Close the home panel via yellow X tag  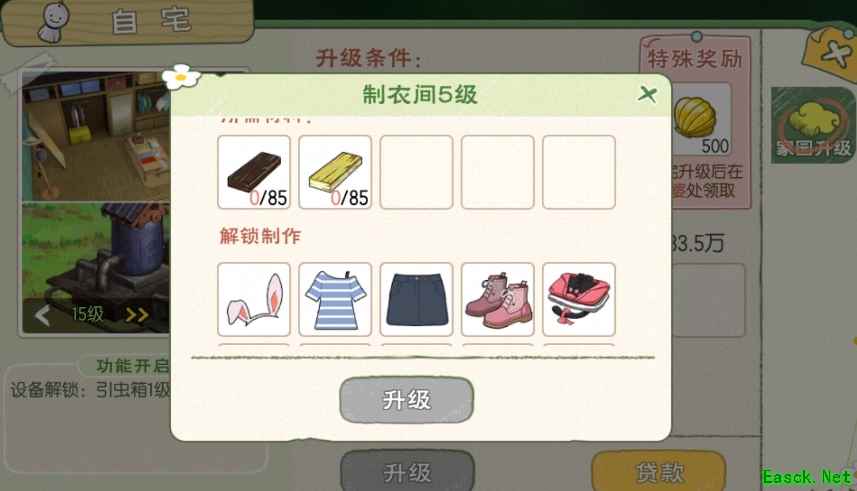[831, 53]
